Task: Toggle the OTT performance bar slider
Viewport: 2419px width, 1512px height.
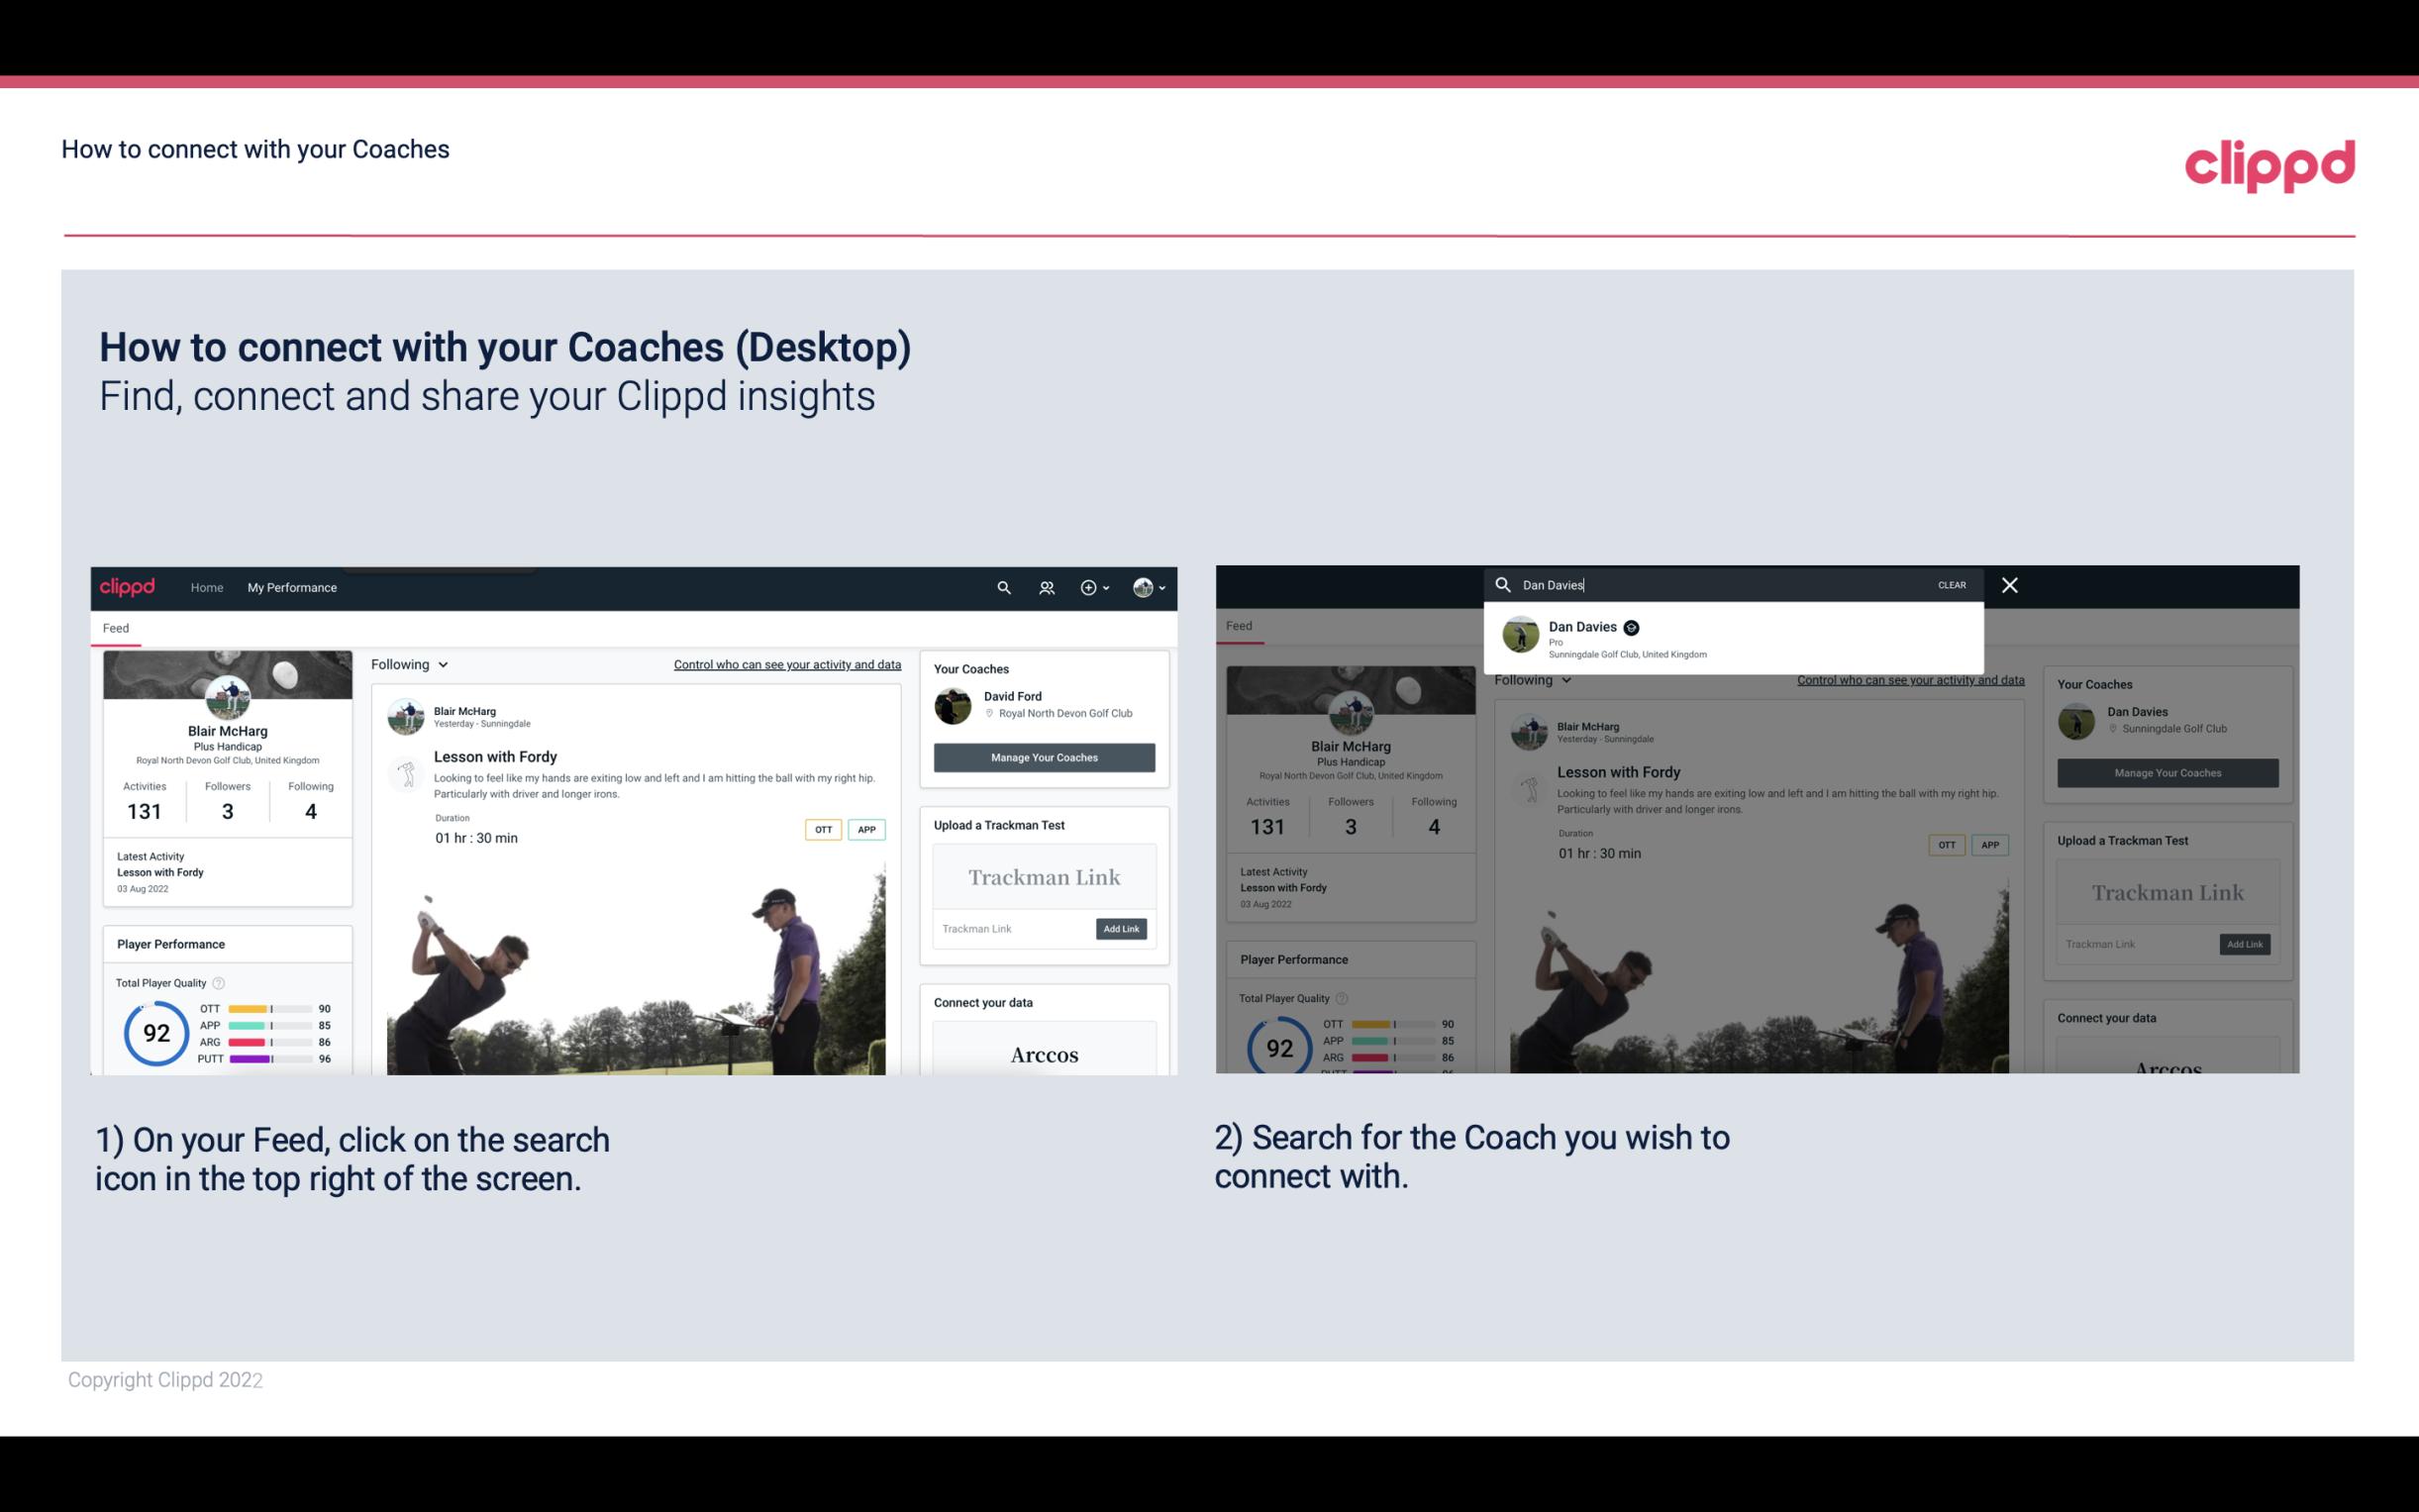Action: pos(273,1009)
